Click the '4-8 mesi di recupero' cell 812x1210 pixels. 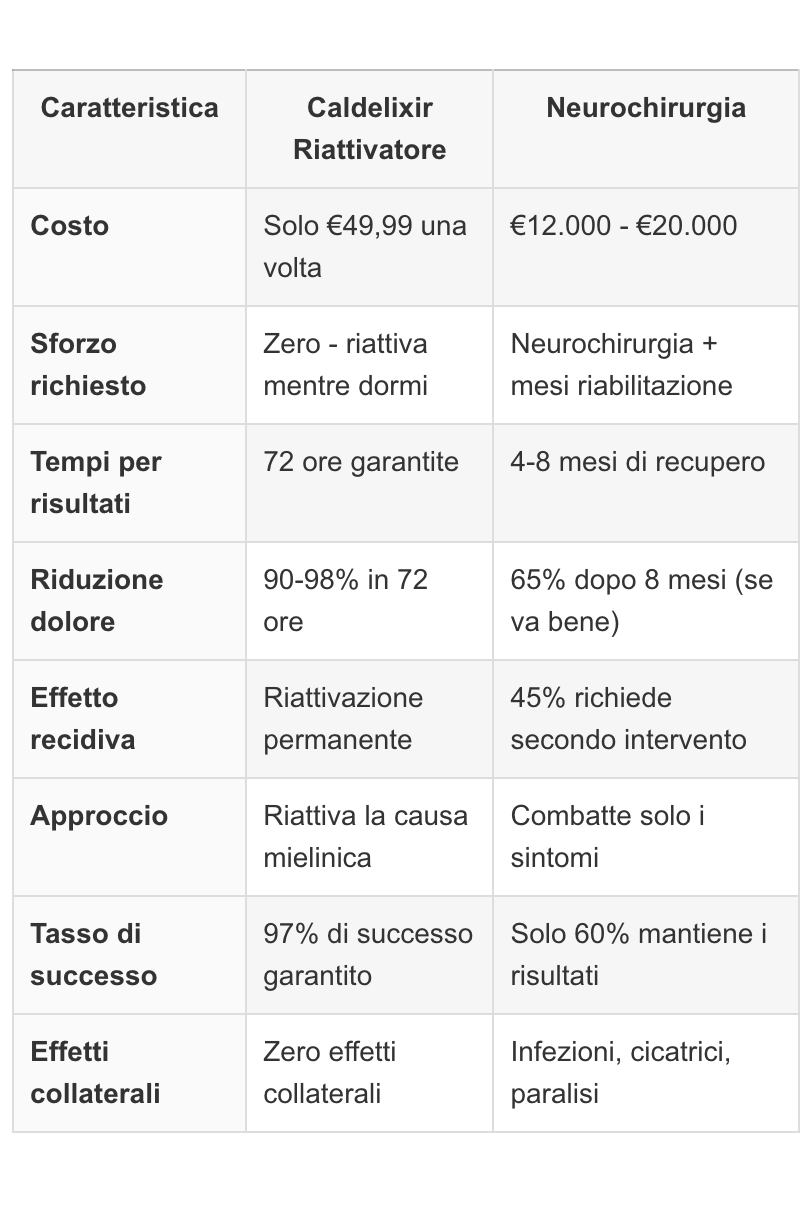click(637, 462)
